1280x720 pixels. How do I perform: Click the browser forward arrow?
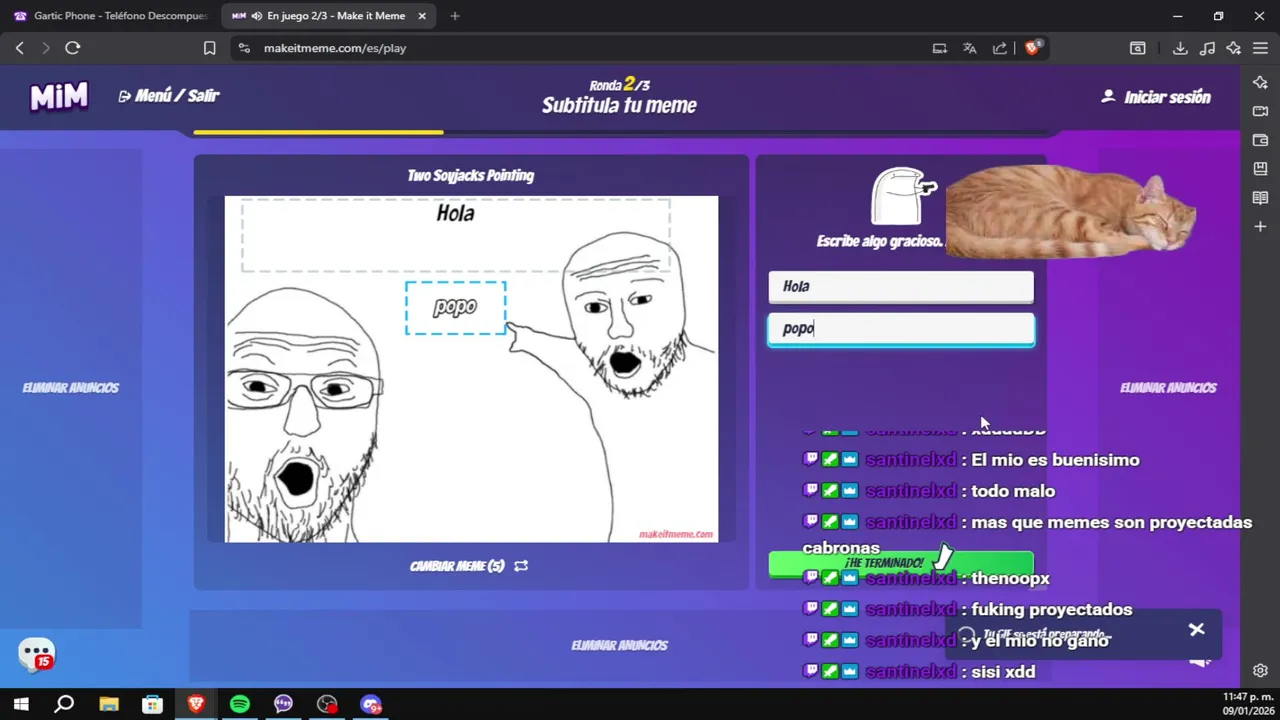tap(46, 48)
